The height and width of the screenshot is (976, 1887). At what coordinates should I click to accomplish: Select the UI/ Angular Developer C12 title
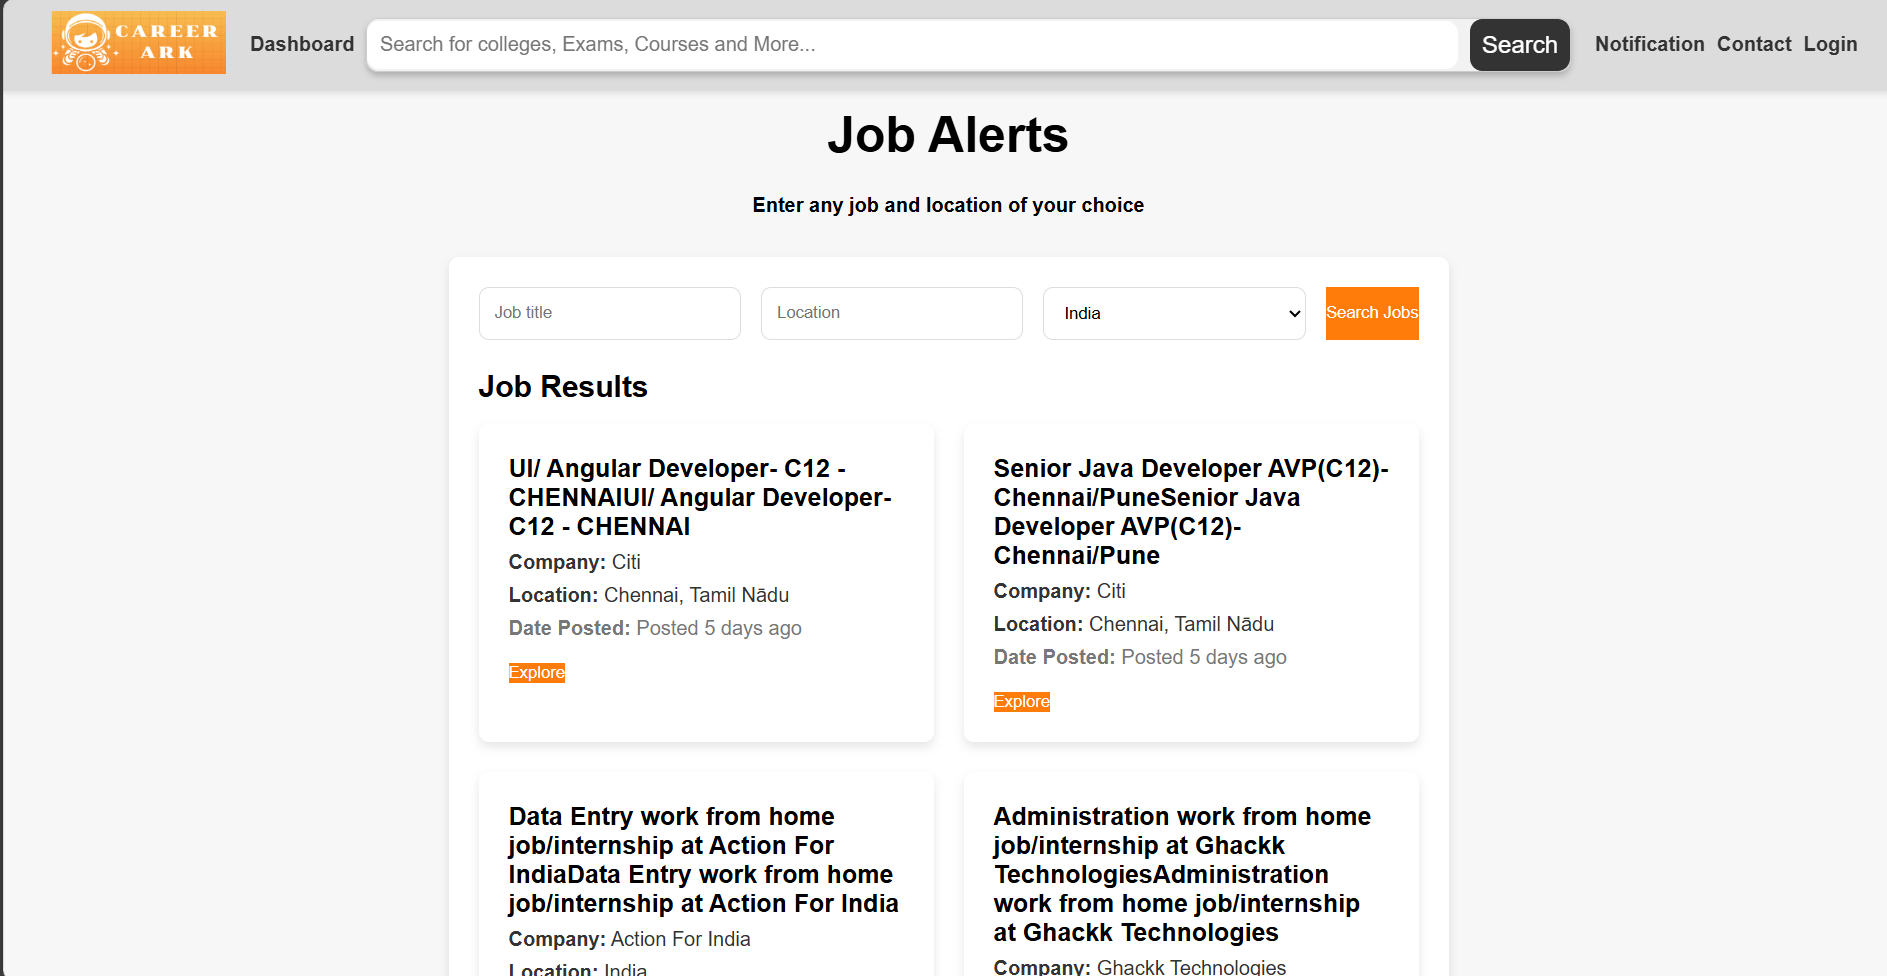pos(700,497)
